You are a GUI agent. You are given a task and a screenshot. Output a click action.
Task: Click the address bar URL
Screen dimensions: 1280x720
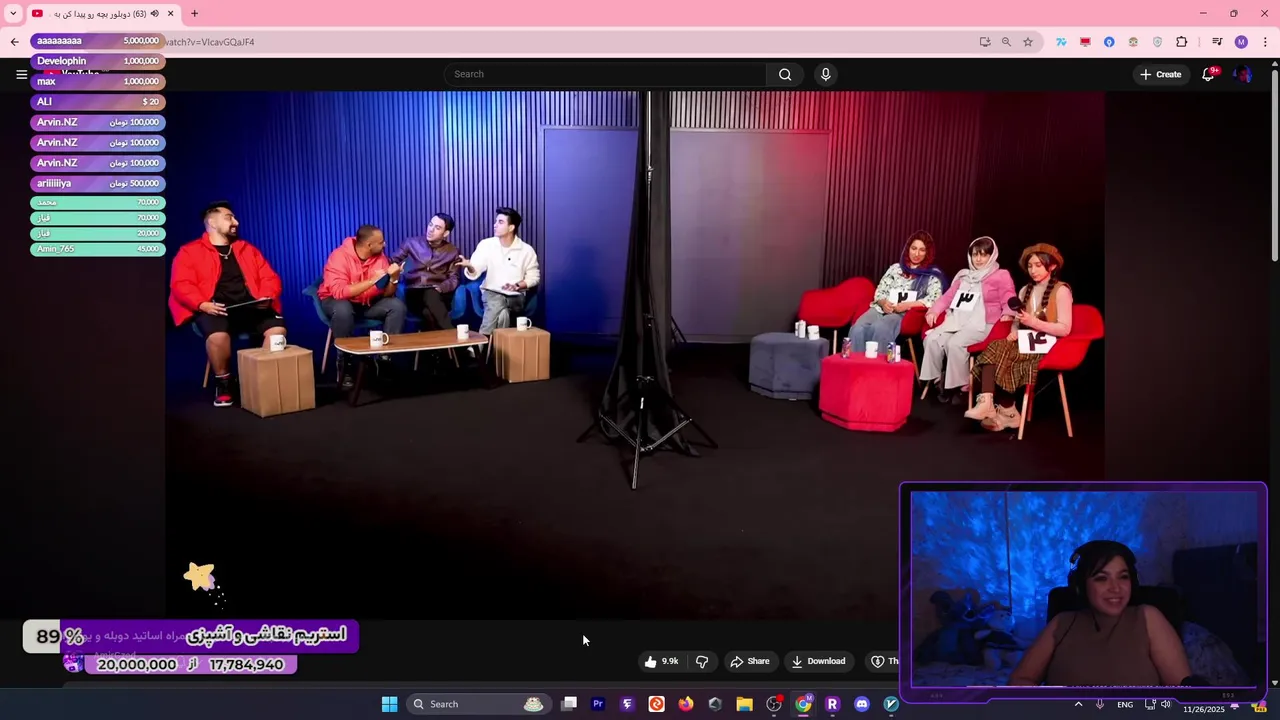click(x=210, y=42)
